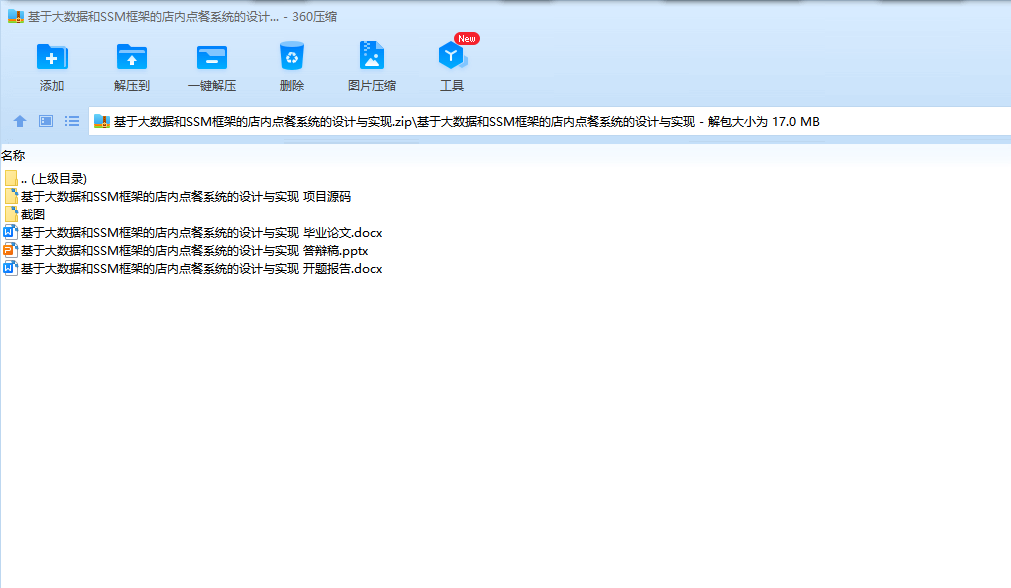Click the folder icon of 项目源码
The width and height of the screenshot is (1011, 588).
click(x=11, y=196)
